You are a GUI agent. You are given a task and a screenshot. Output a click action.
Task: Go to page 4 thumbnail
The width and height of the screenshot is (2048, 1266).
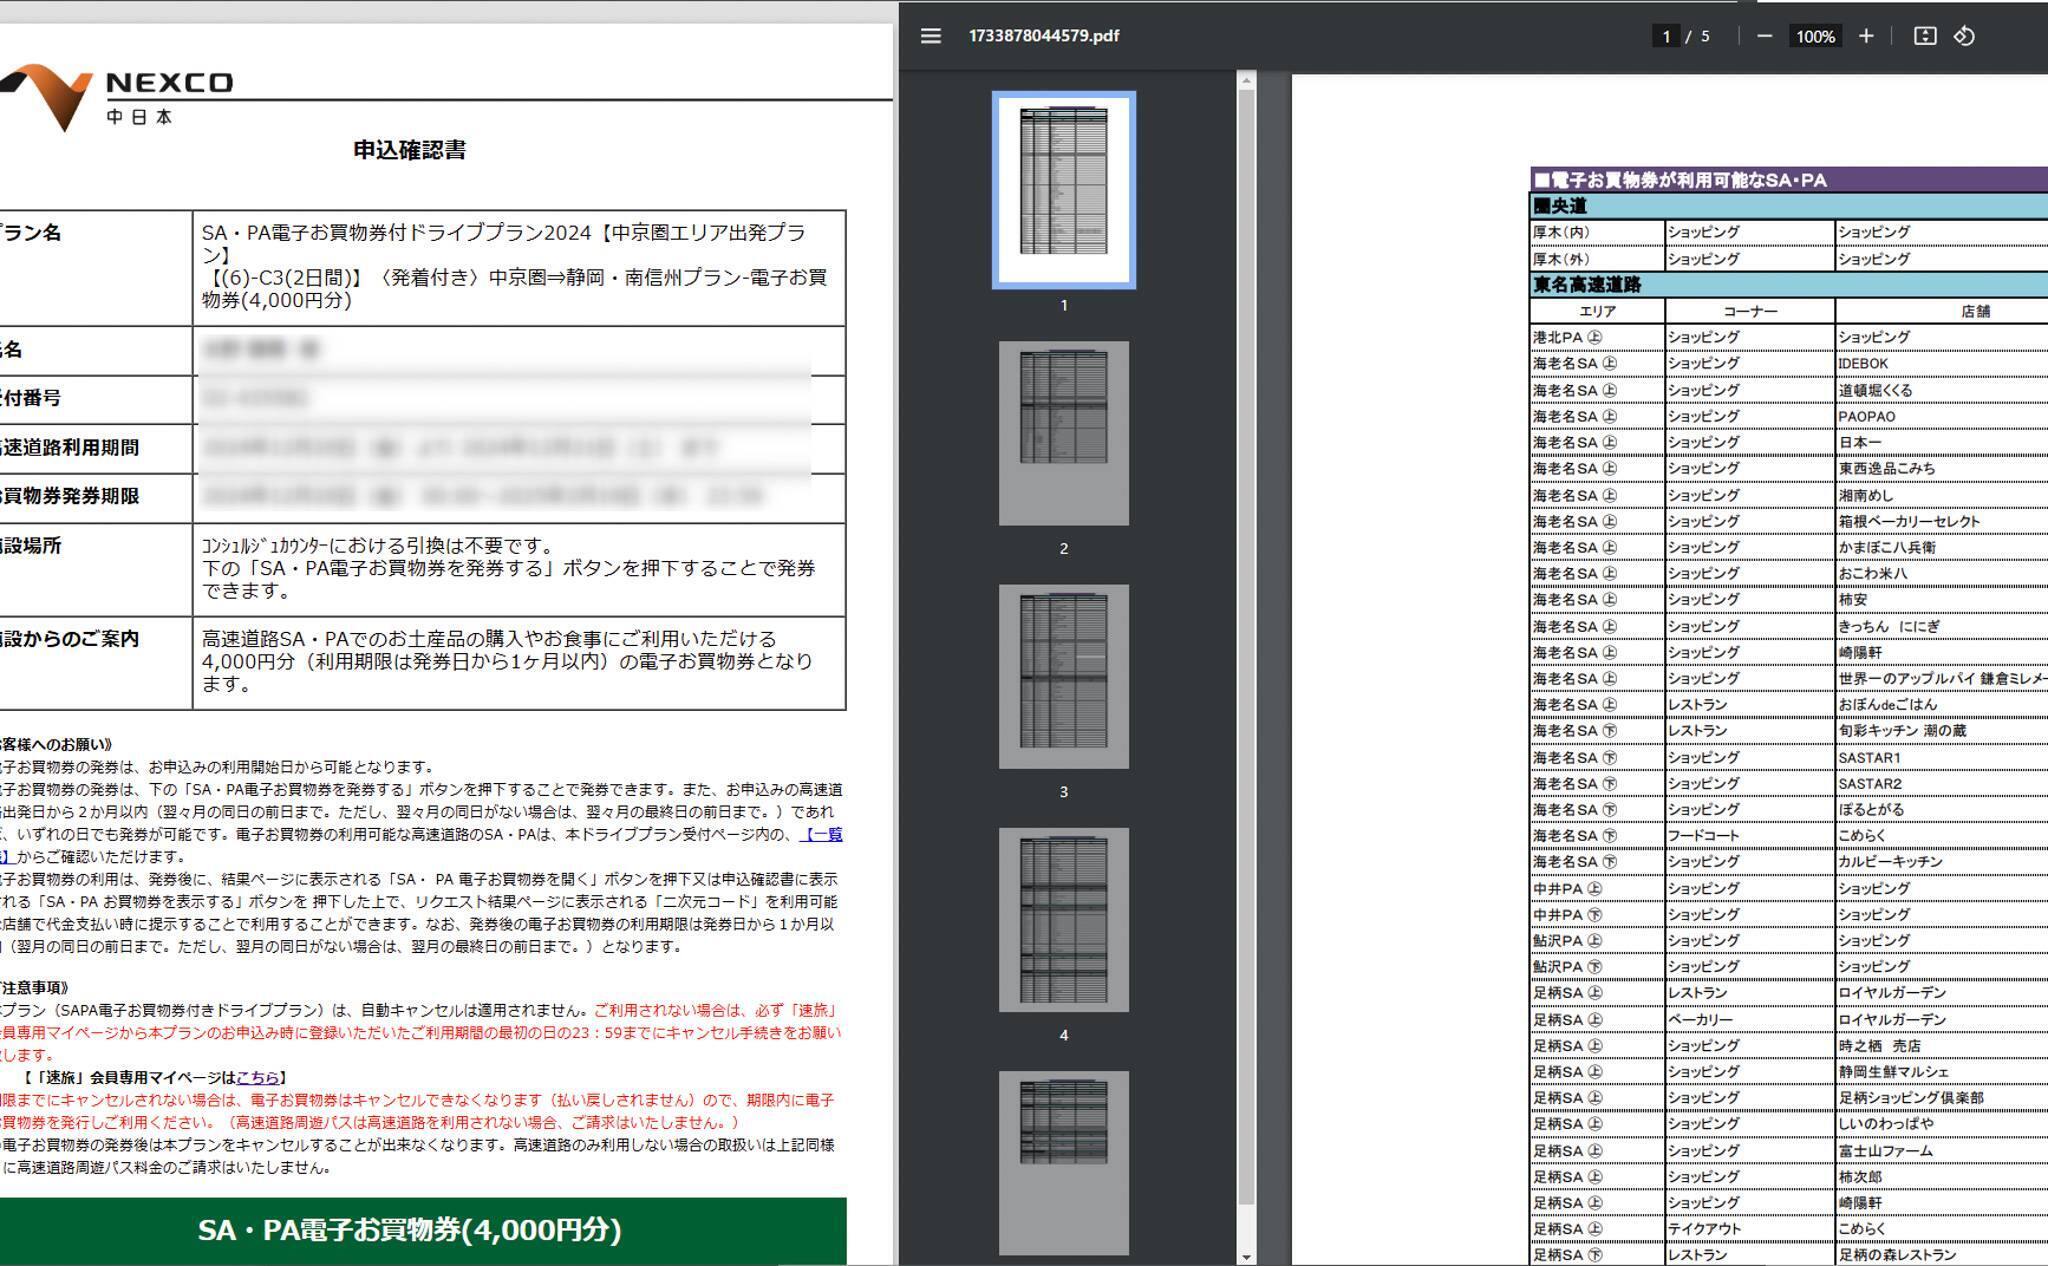click(1064, 920)
